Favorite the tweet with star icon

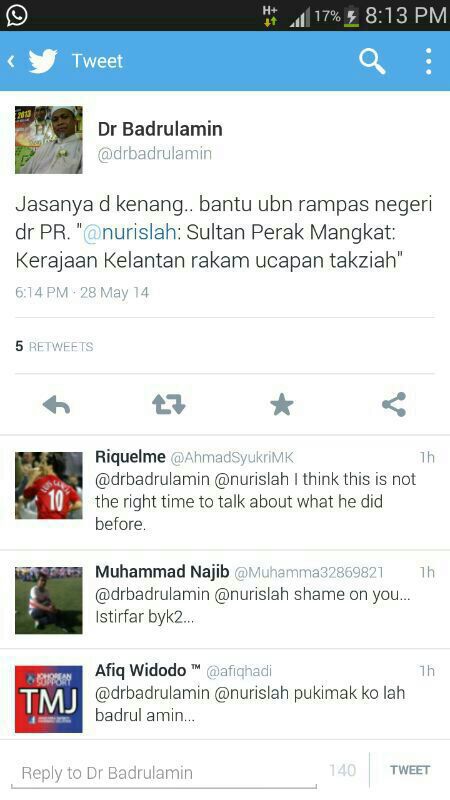click(x=282, y=405)
